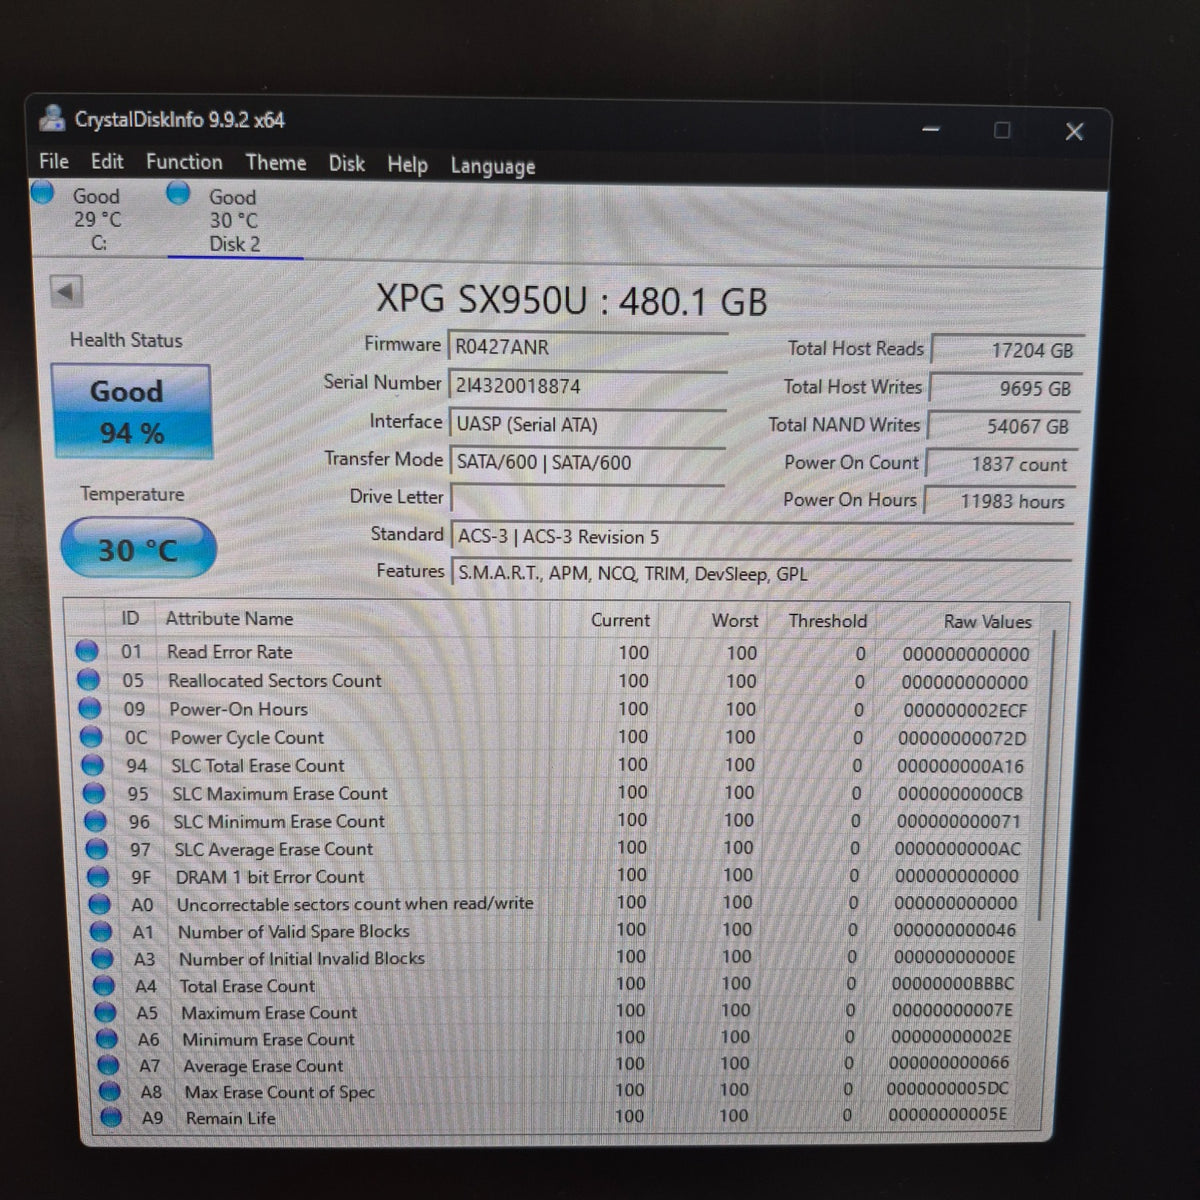Click the status icon for Uncorrectable sectors count
Viewport: 1200px width, 1200px height.
[x=100, y=904]
